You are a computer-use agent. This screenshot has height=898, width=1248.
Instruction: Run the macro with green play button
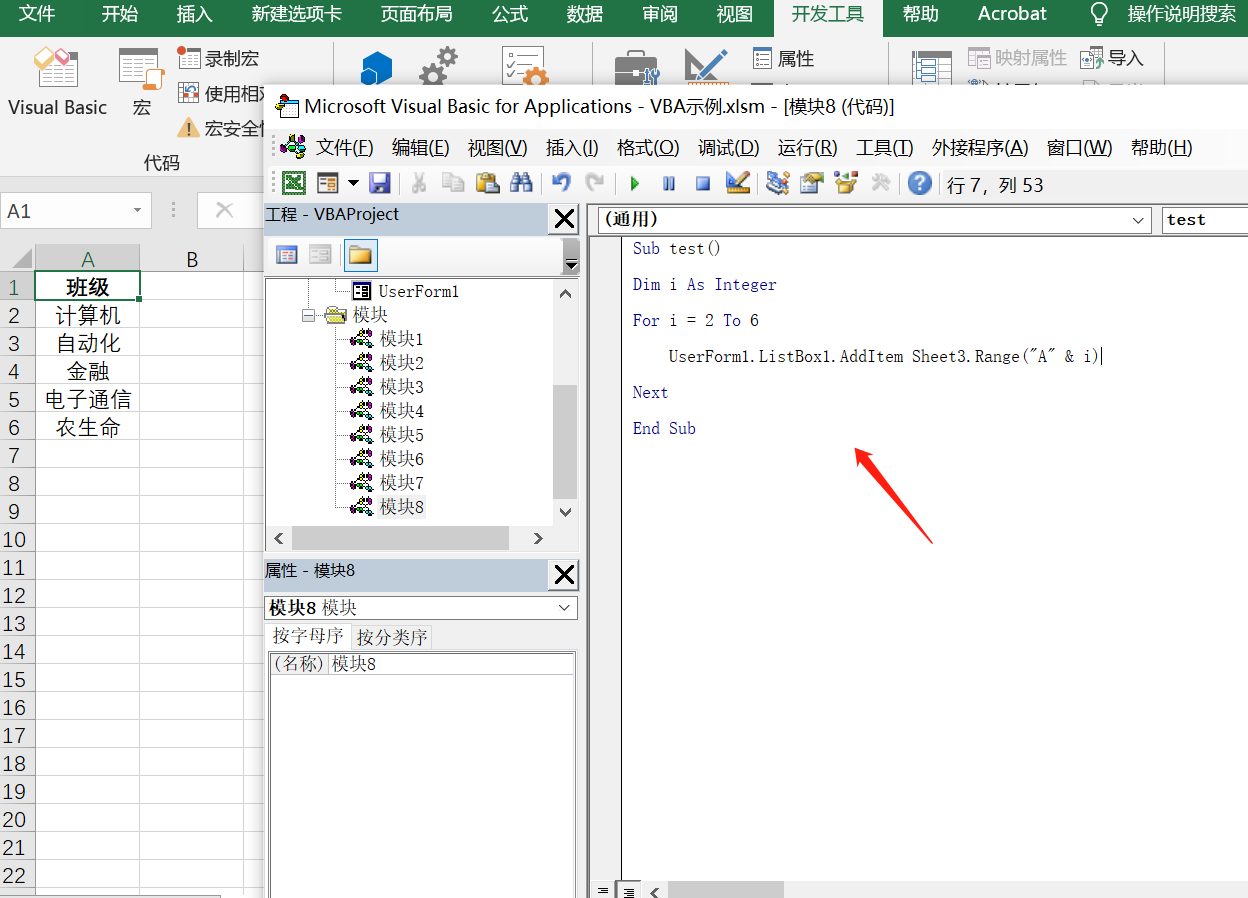tap(634, 183)
